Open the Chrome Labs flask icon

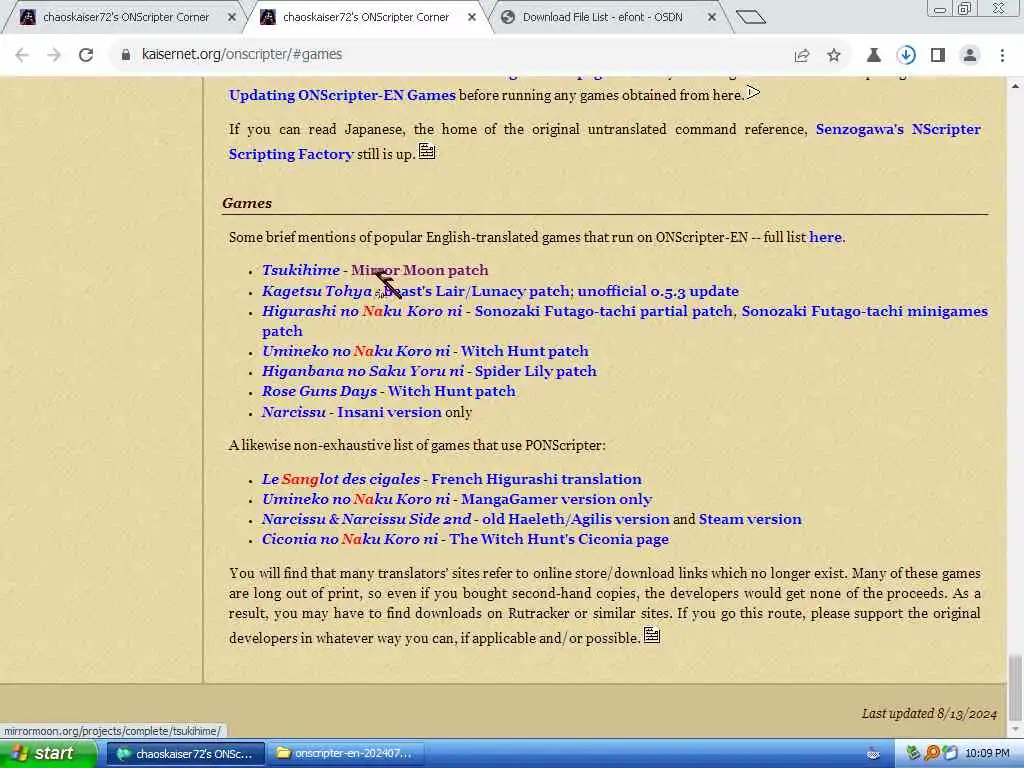point(874,56)
